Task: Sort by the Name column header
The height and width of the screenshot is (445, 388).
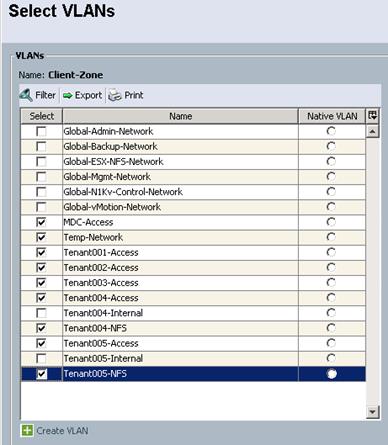Action: (180, 116)
